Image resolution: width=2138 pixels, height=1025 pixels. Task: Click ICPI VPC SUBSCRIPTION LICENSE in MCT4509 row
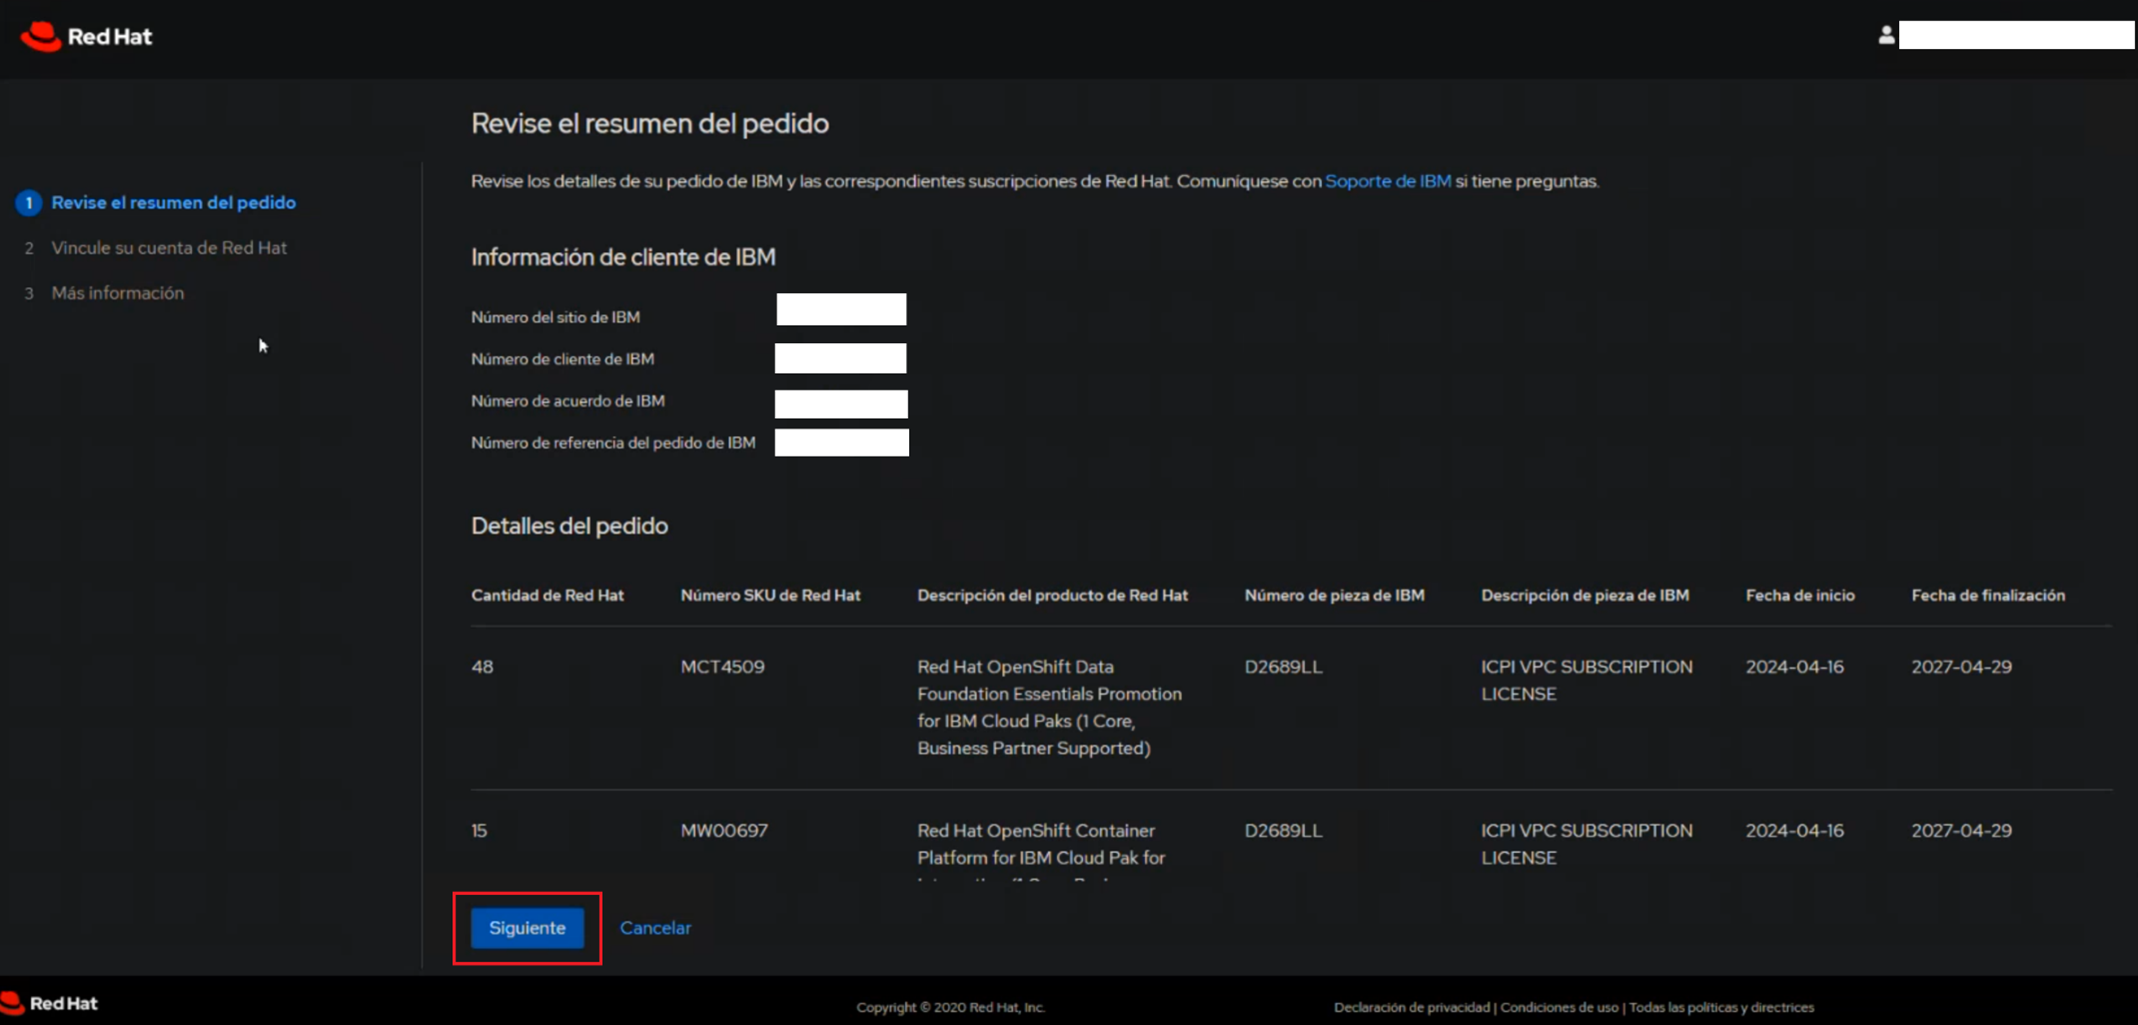1586,680
